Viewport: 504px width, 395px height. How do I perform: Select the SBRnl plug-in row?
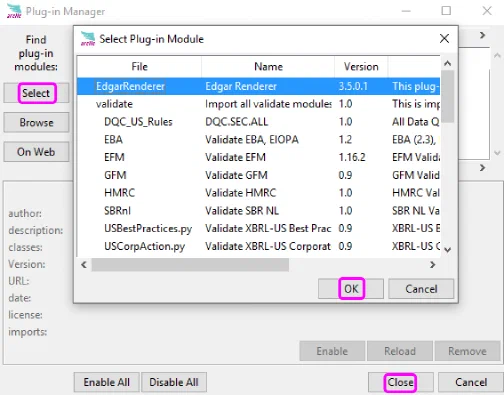[259, 211]
